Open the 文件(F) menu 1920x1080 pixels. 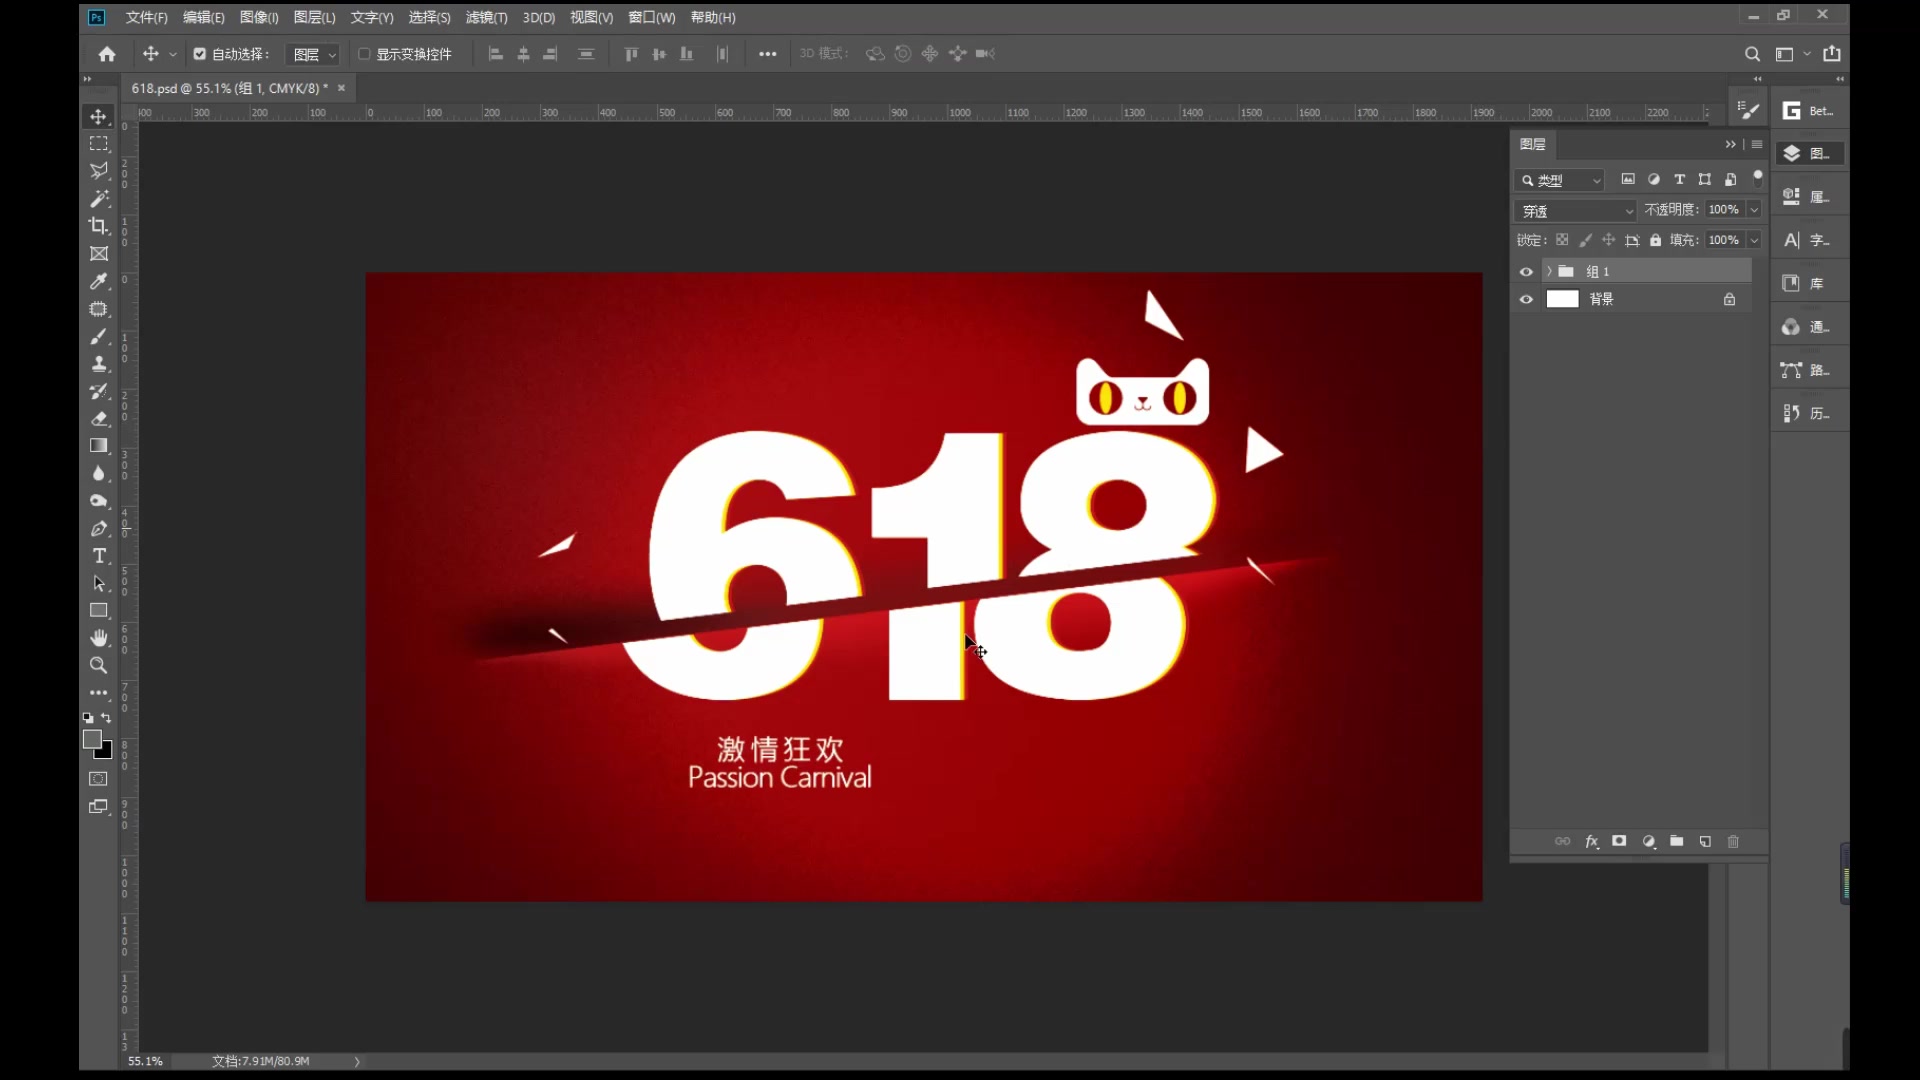[x=147, y=18]
